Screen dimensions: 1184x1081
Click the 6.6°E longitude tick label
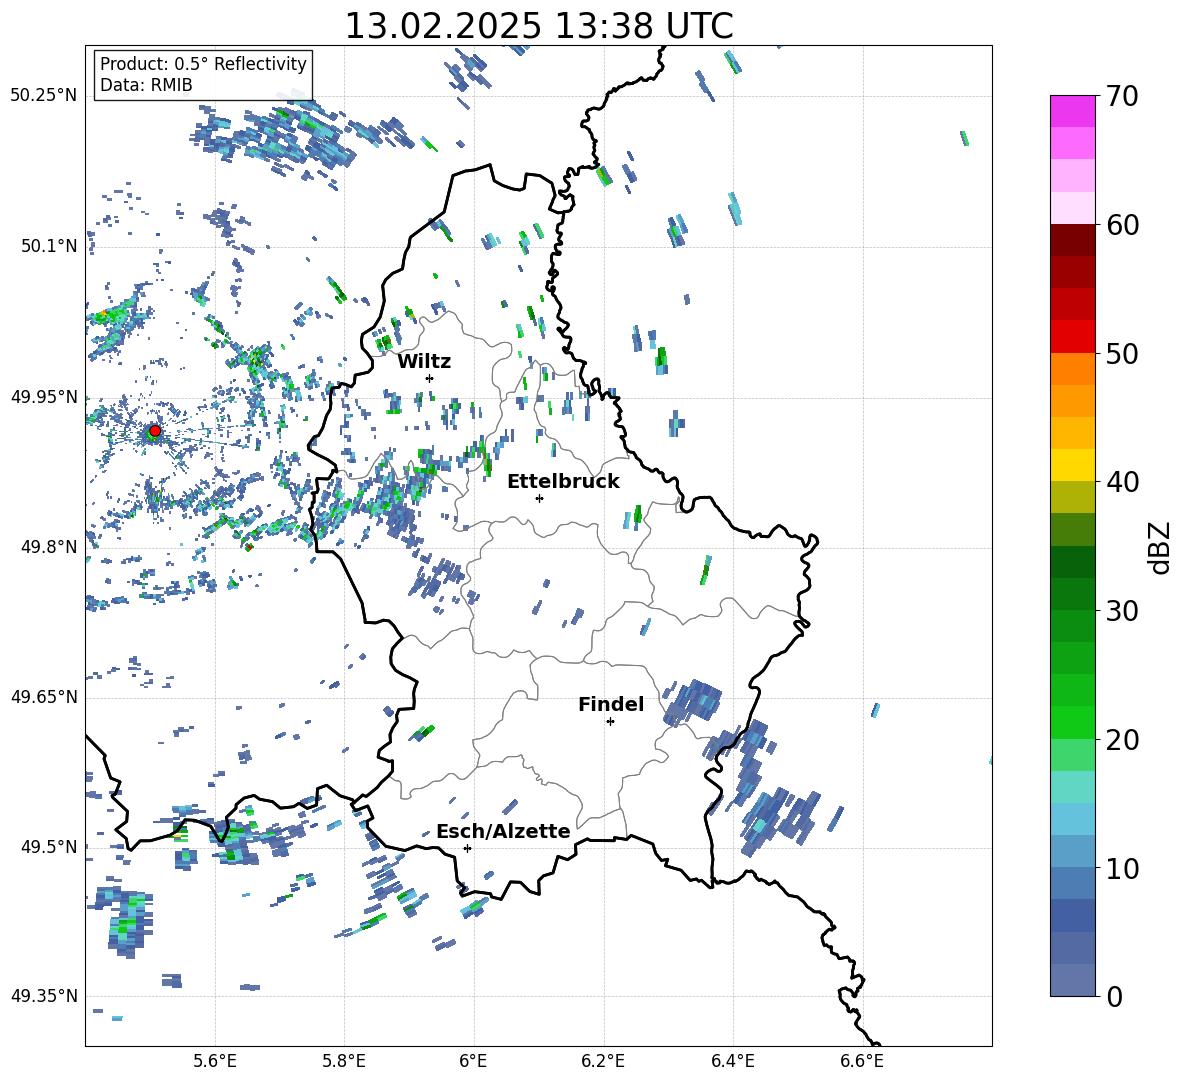pos(862,1061)
